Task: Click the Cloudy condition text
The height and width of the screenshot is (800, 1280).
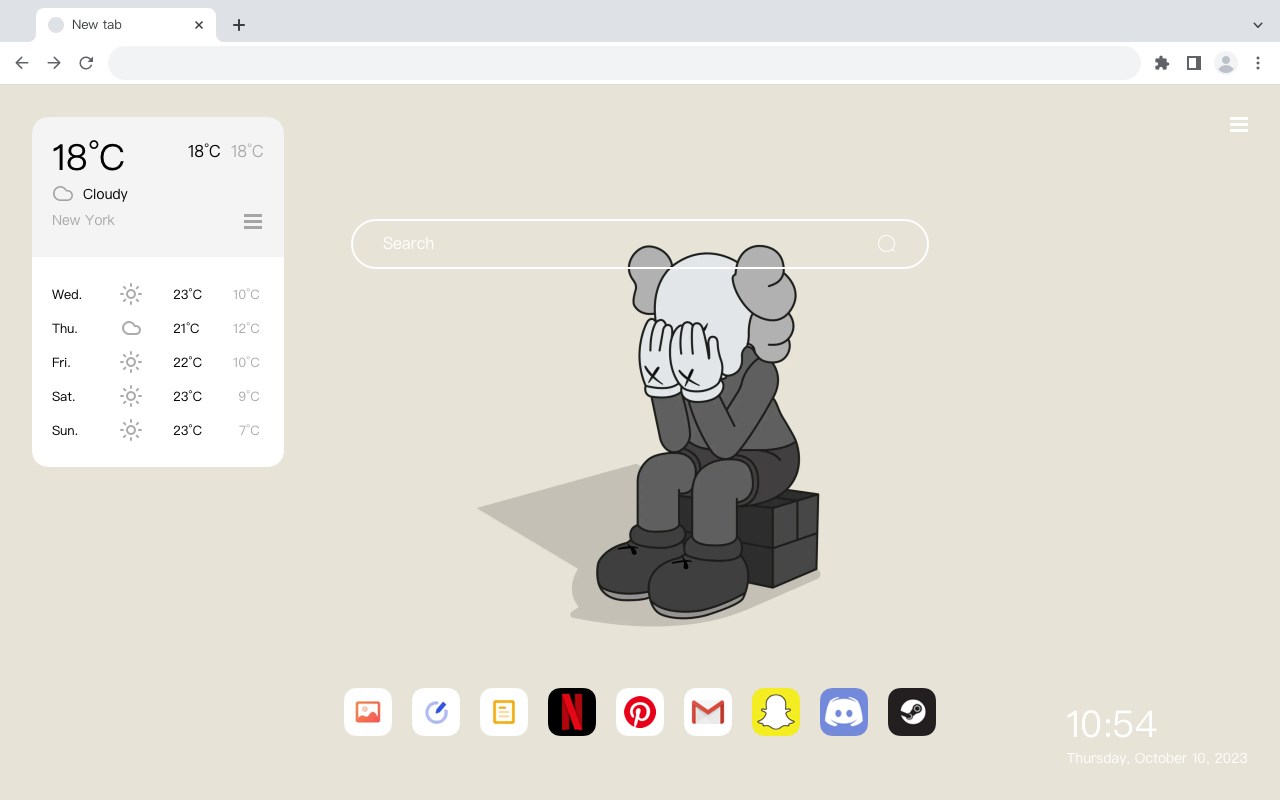Action: click(105, 194)
